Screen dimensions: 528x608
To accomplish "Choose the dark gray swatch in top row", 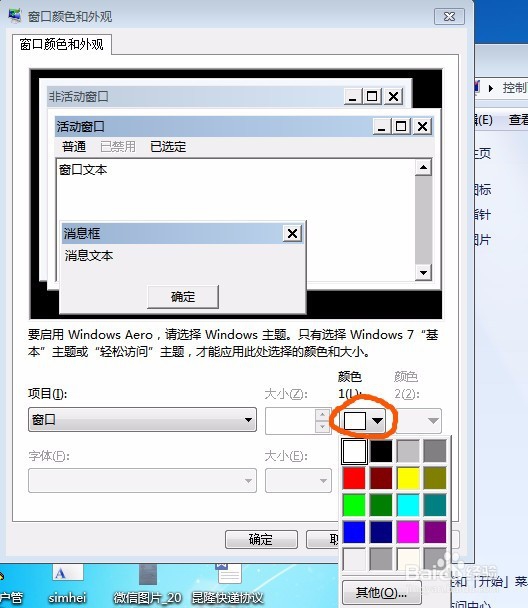I will pos(435,451).
